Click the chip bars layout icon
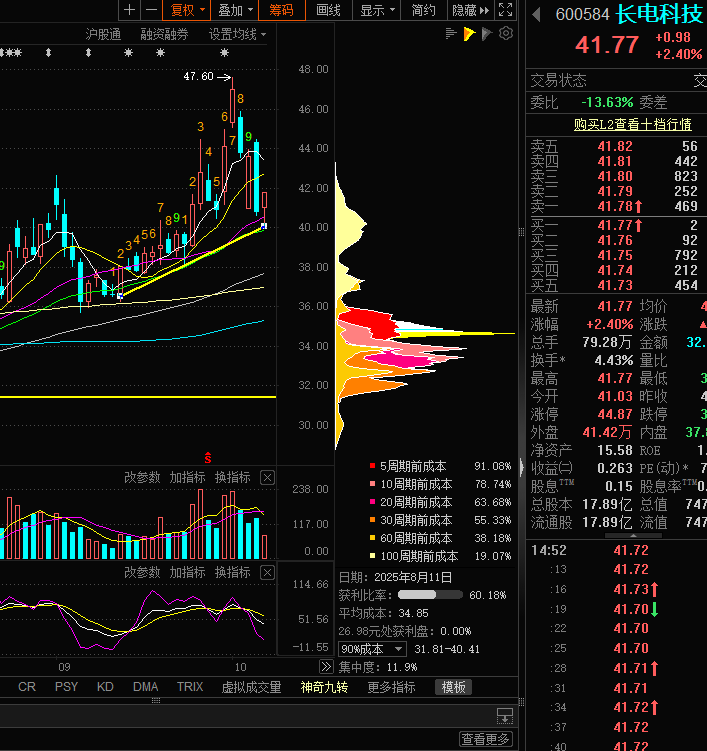The height and width of the screenshot is (751, 707). click(x=451, y=34)
